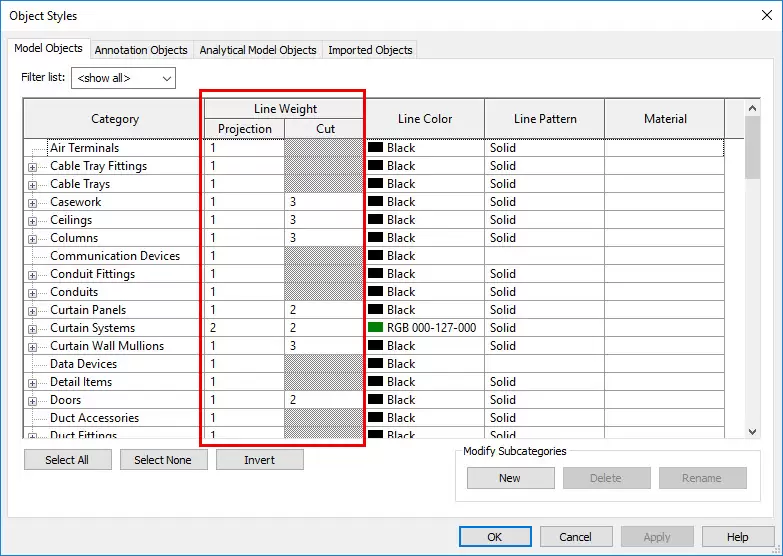Open Help for Object Styles
The width and height of the screenshot is (783, 556).
tap(737, 537)
